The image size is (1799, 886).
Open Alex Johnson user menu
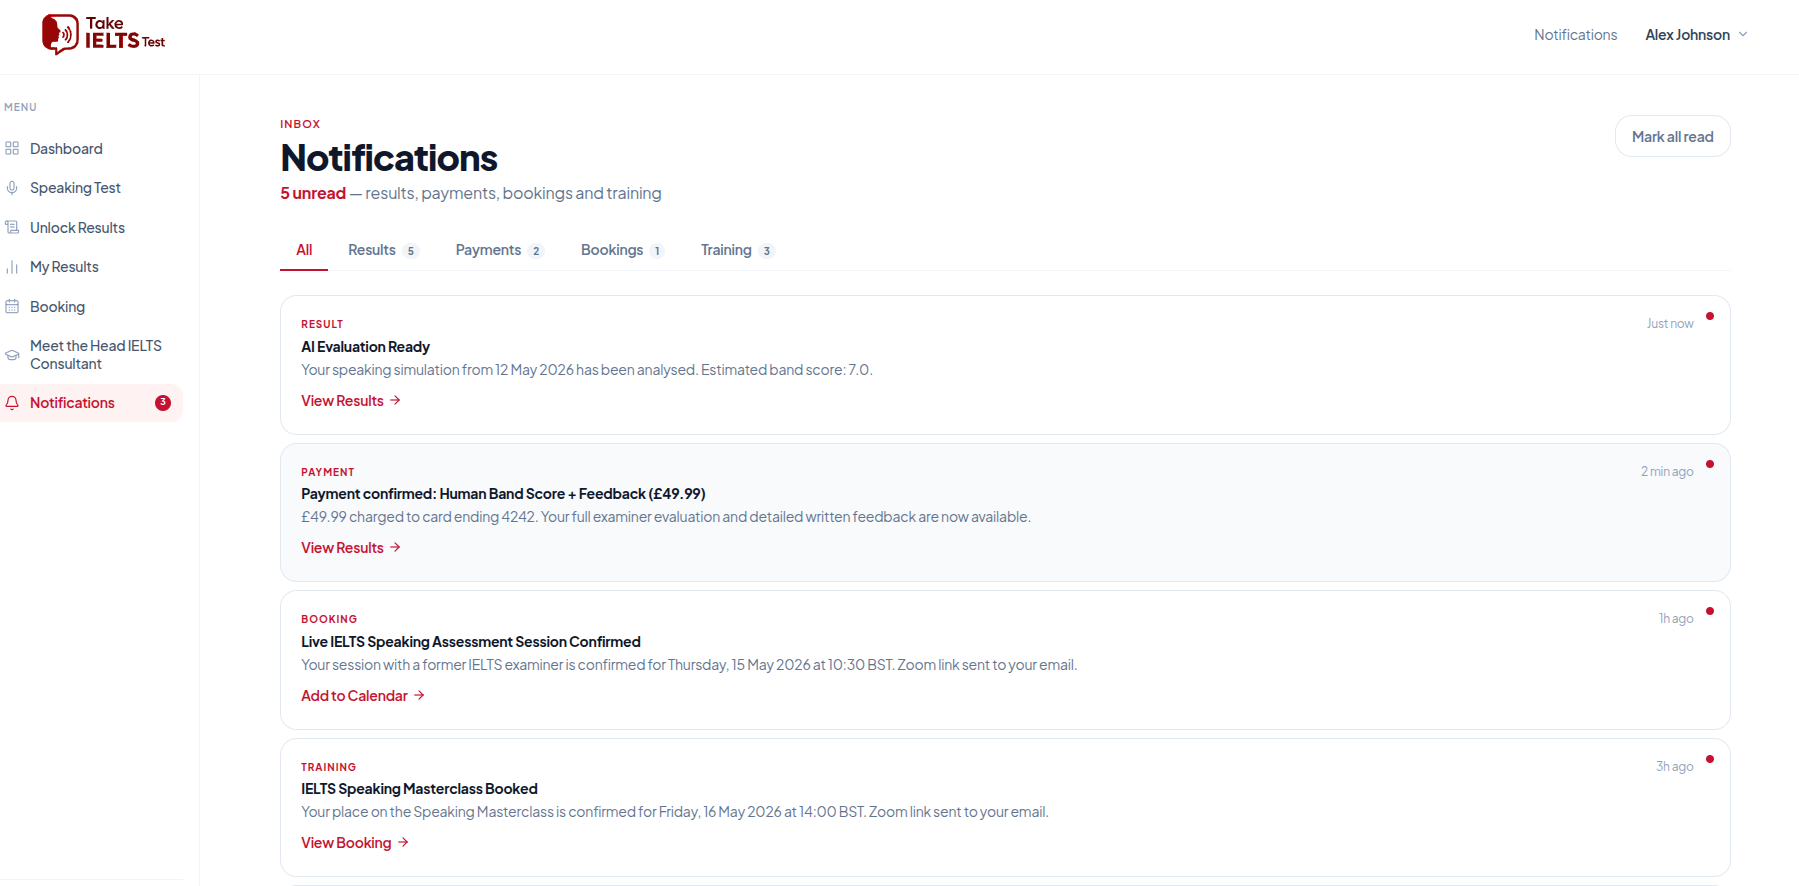1696,35
